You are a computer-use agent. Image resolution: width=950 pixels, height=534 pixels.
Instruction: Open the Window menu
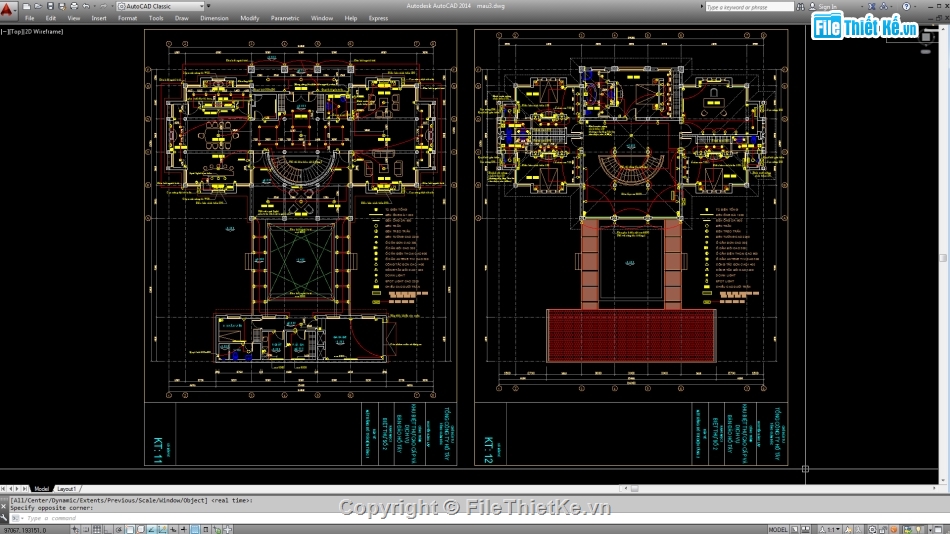tap(322, 18)
